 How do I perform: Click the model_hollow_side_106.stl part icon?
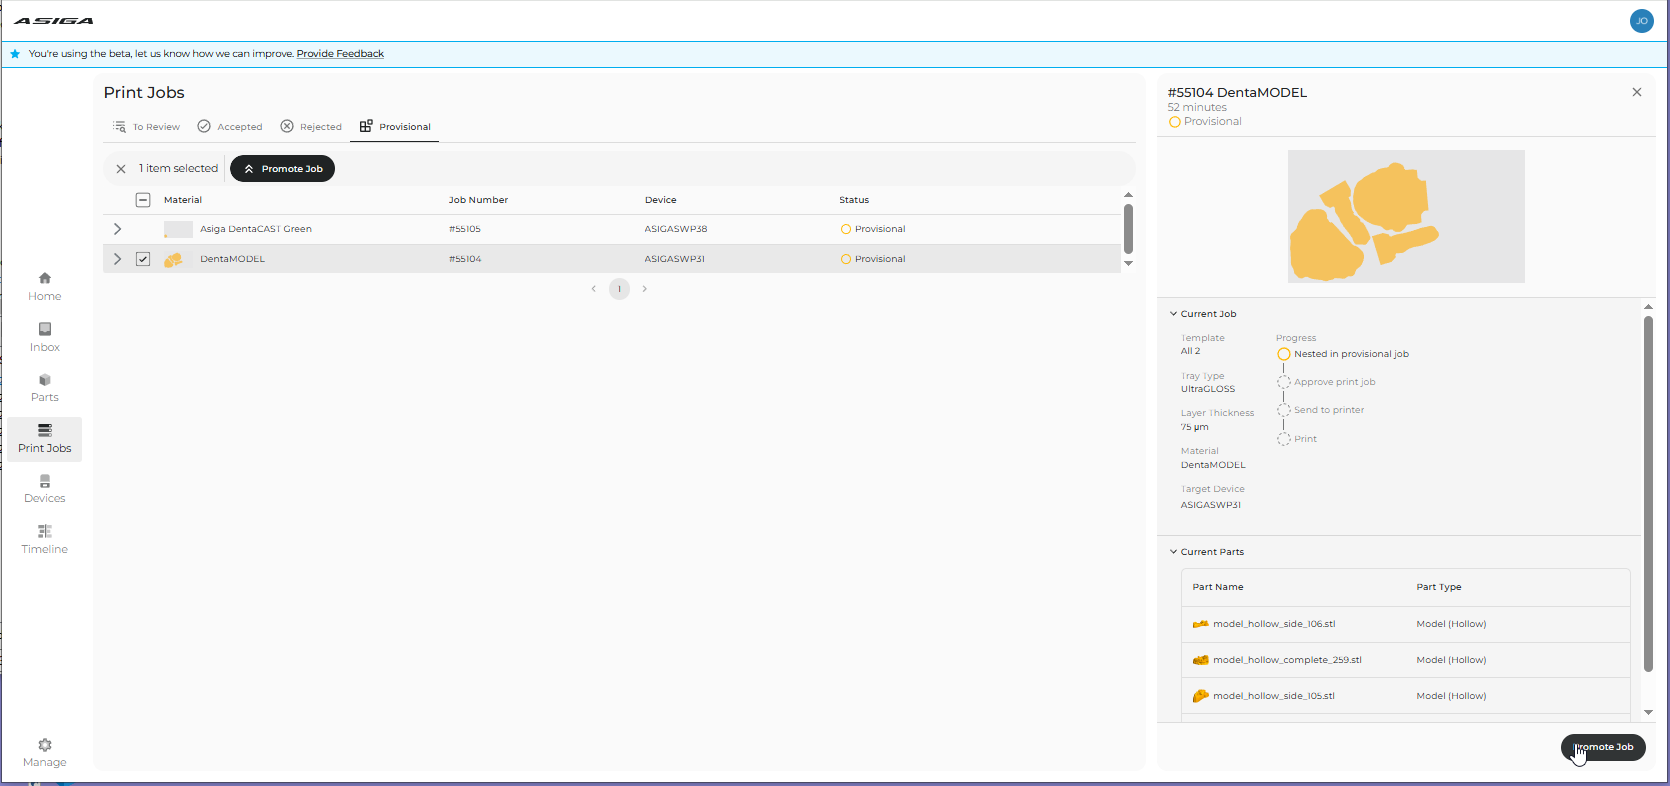click(1201, 624)
